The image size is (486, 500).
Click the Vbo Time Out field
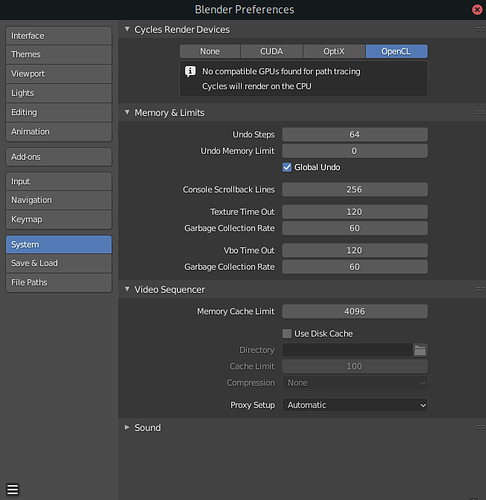tap(355, 250)
